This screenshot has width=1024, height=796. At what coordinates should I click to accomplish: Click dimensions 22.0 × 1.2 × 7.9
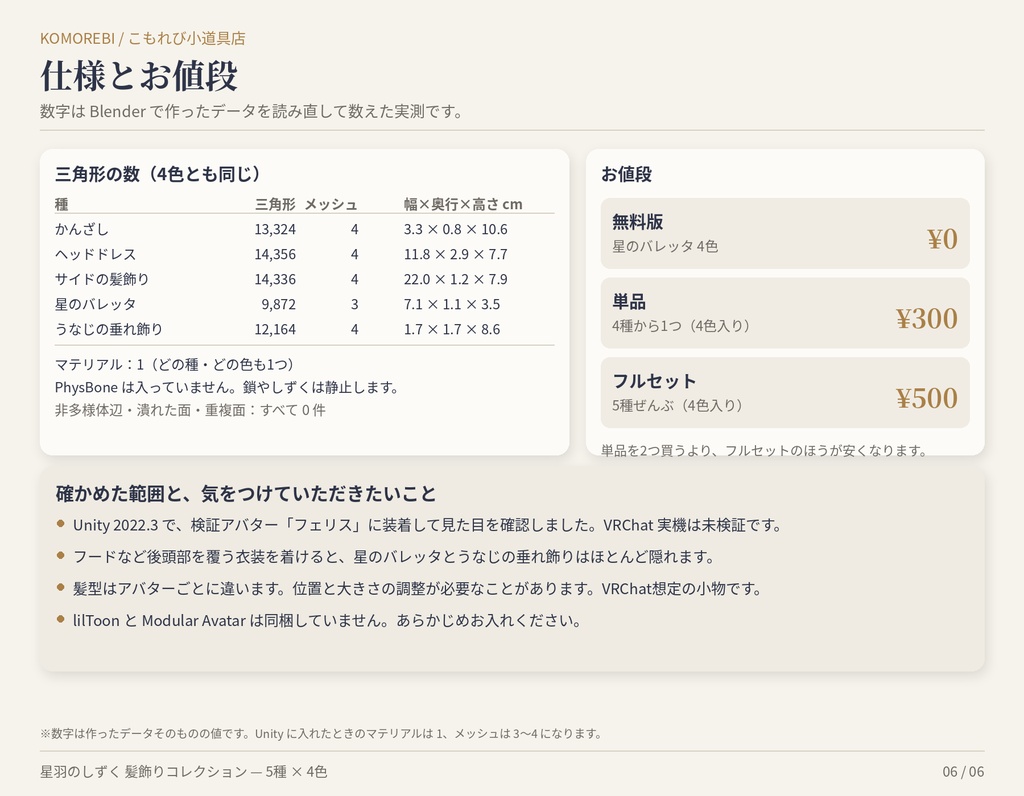(455, 279)
